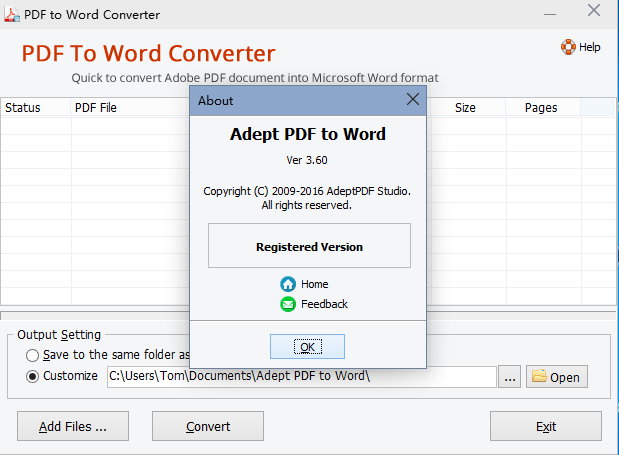
Task: Close the About dialog with X
Action: pos(413,99)
